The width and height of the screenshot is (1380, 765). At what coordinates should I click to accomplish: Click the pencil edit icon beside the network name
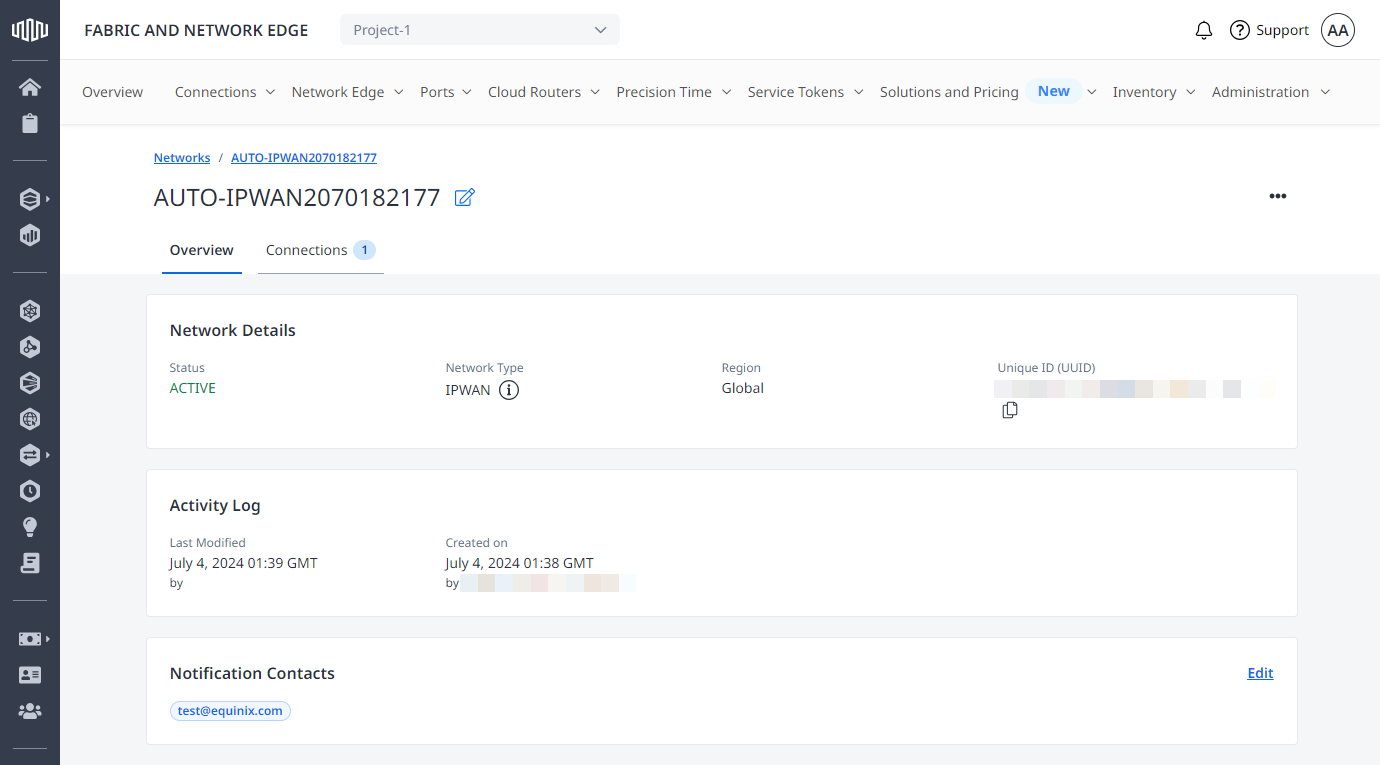[464, 197]
